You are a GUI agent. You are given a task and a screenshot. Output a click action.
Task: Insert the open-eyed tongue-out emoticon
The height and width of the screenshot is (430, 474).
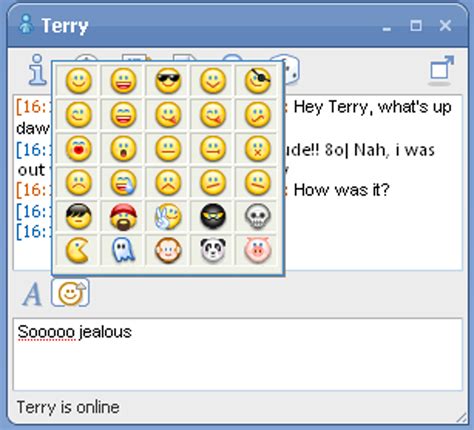tap(168, 115)
